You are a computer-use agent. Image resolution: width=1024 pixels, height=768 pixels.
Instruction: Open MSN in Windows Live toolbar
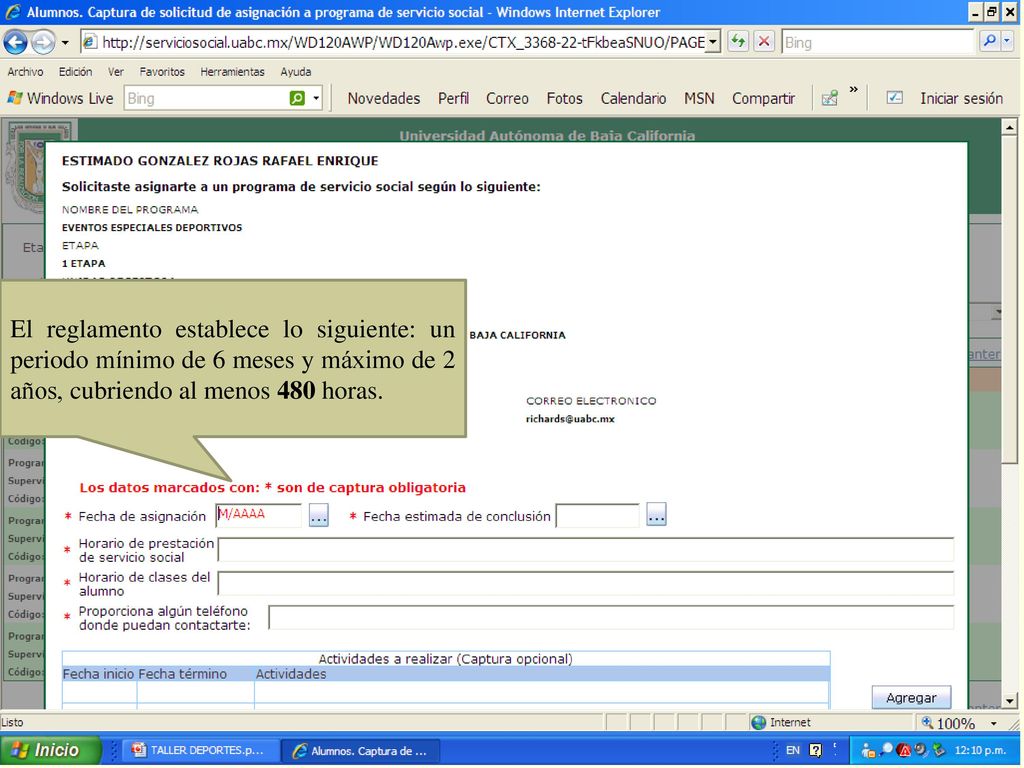699,99
